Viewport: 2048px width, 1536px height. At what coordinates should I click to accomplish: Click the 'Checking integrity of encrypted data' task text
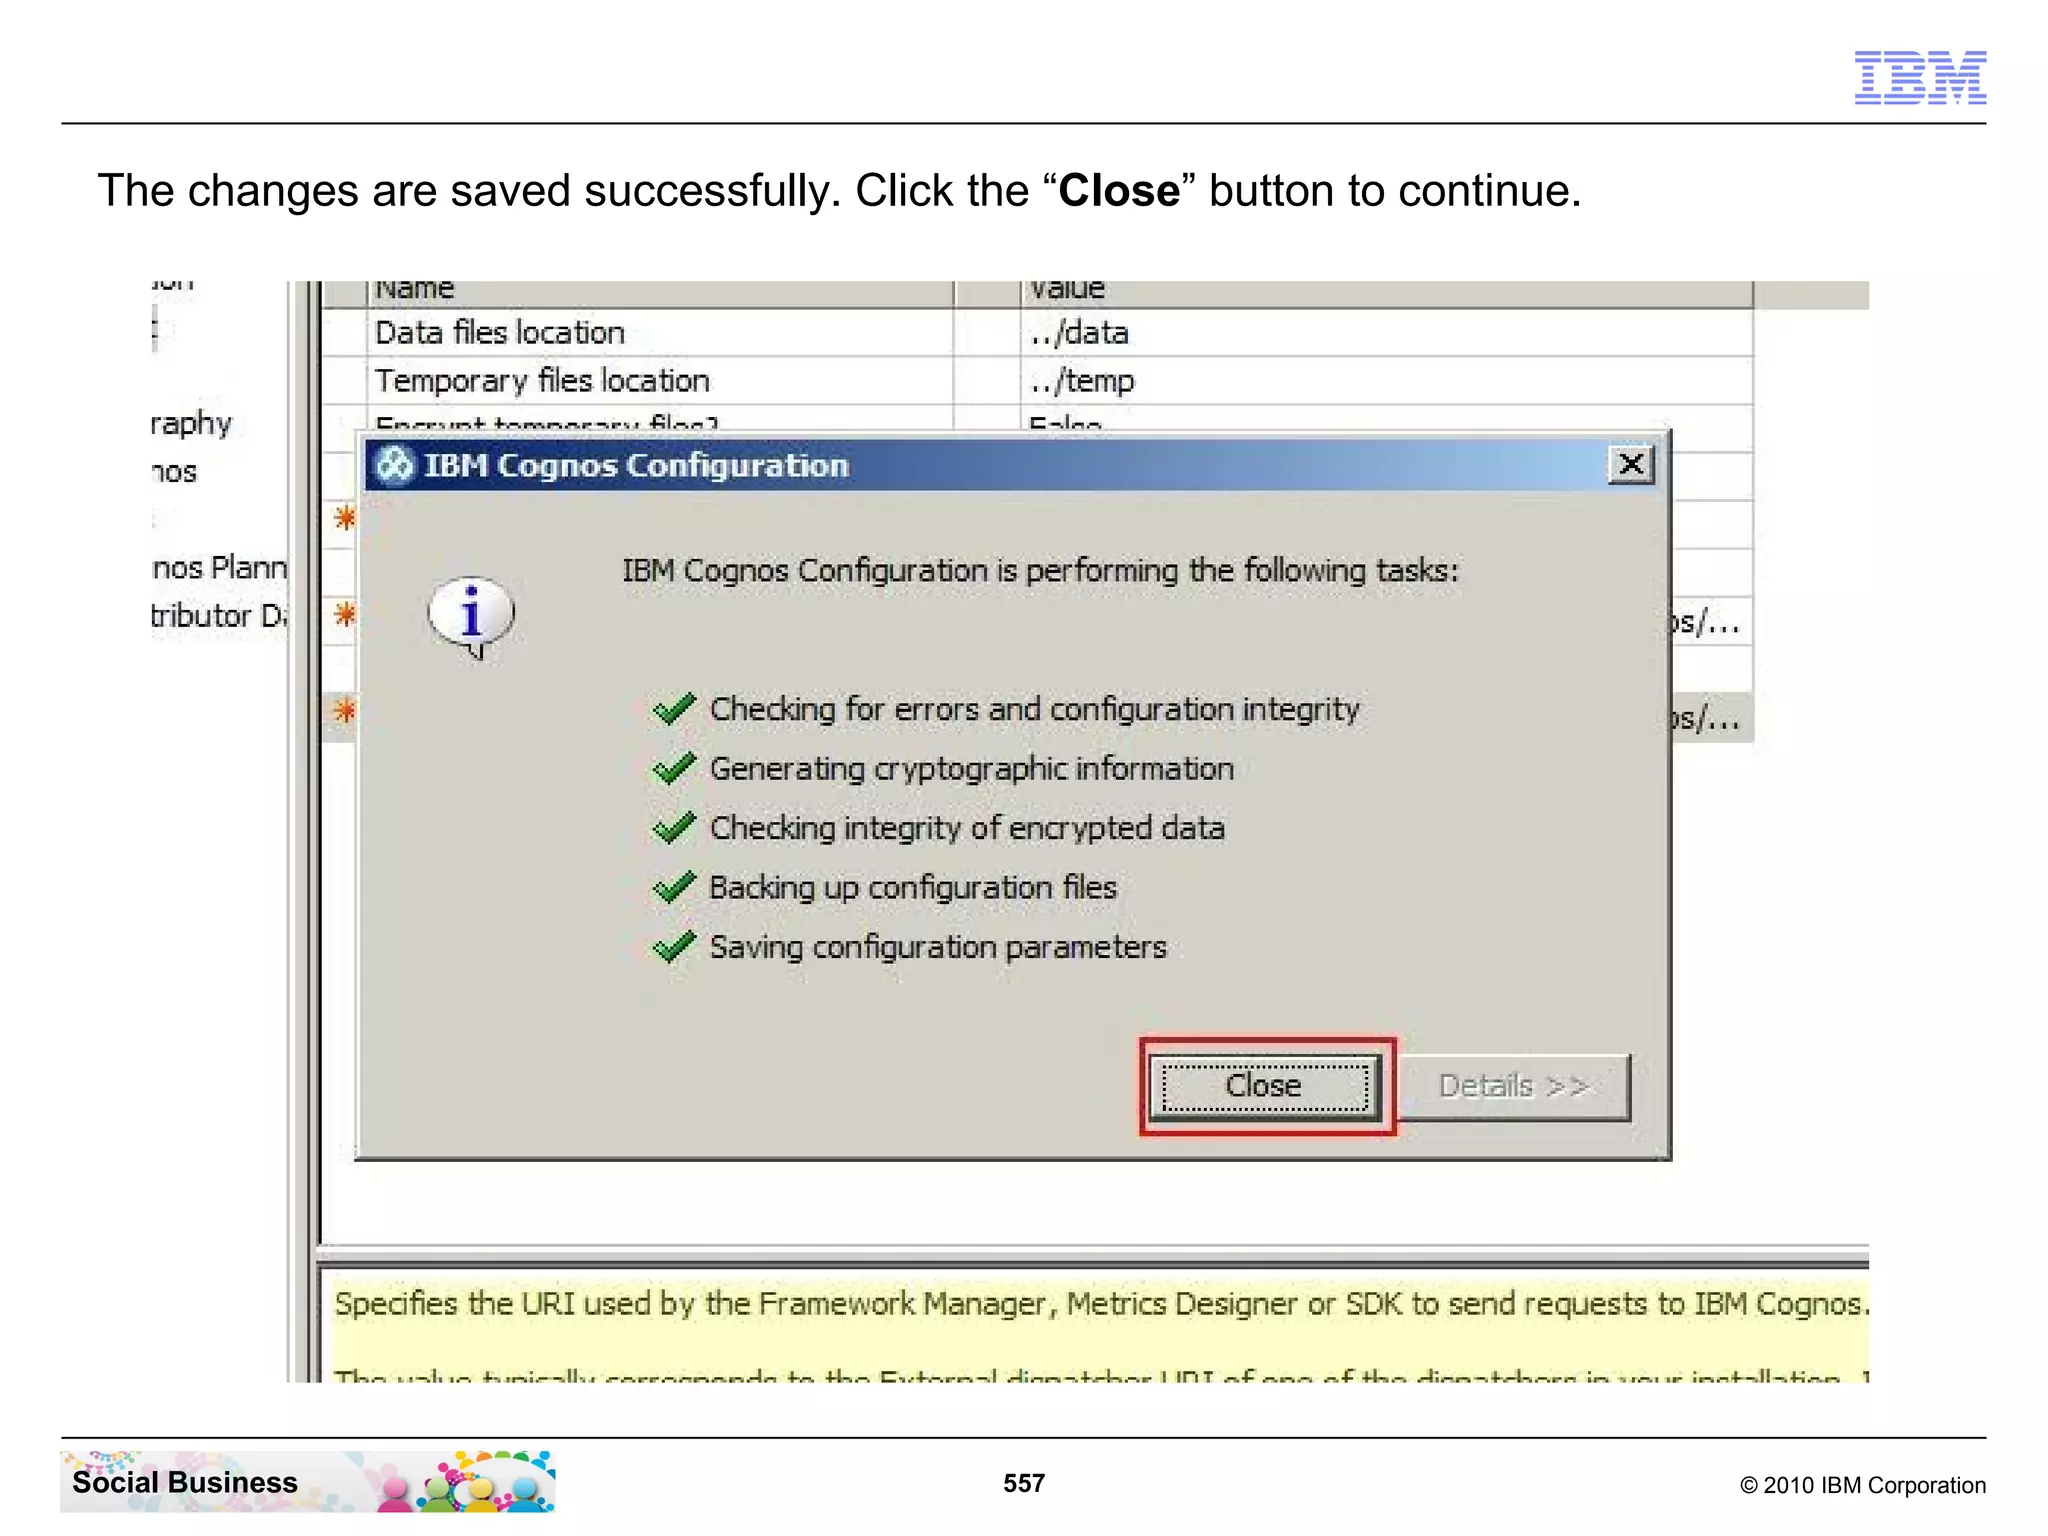point(967,828)
